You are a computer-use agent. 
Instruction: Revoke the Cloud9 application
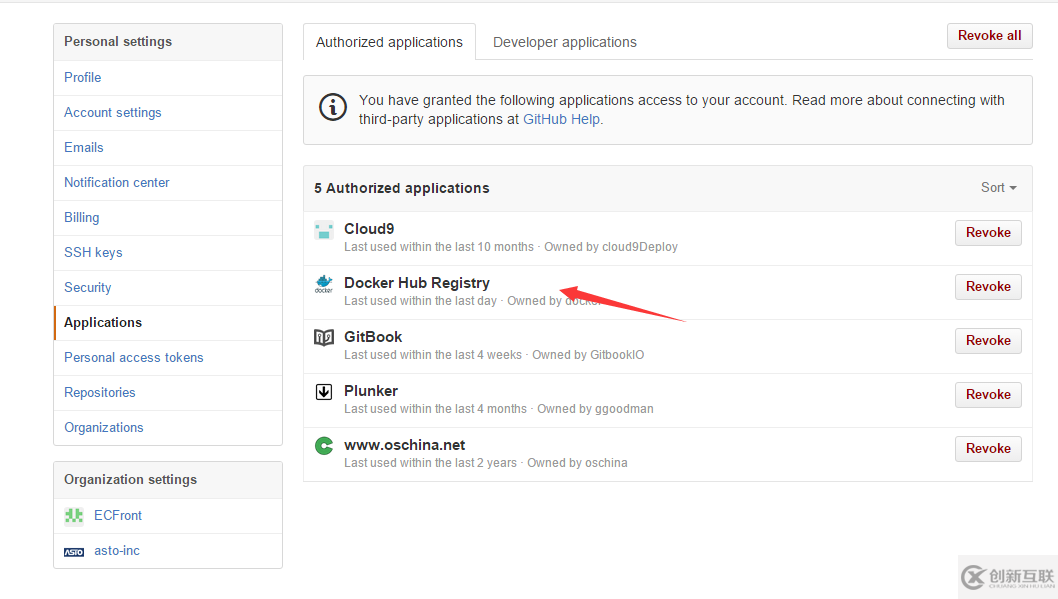coord(988,233)
